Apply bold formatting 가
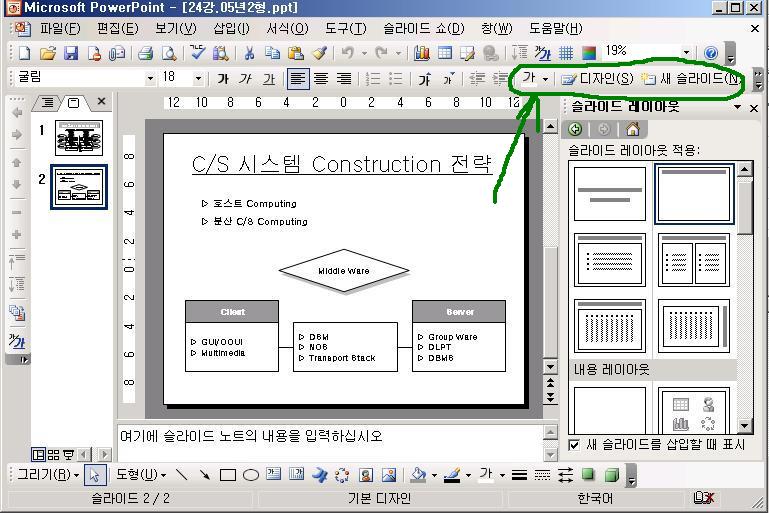Viewport: 769px width, 513px height. pyautogui.click(x=223, y=78)
